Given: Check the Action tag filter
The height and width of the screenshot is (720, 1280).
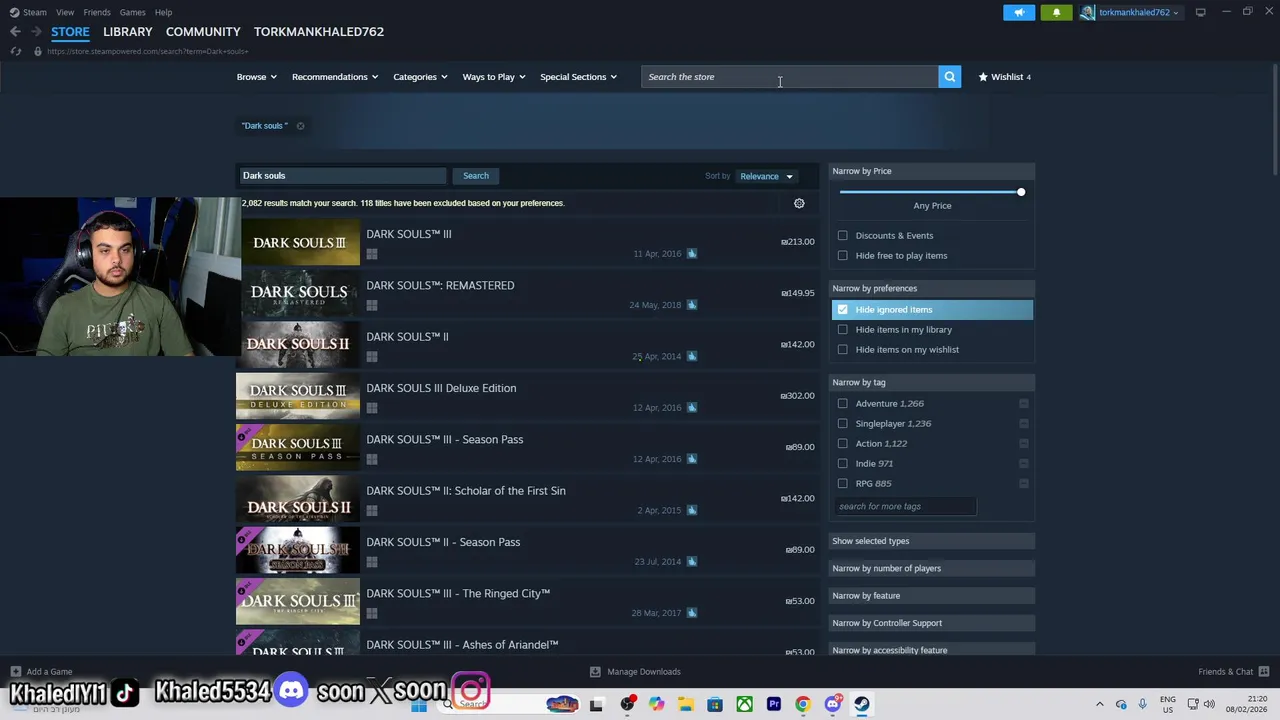Looking at the screenshot, I should tap(843, 444).
